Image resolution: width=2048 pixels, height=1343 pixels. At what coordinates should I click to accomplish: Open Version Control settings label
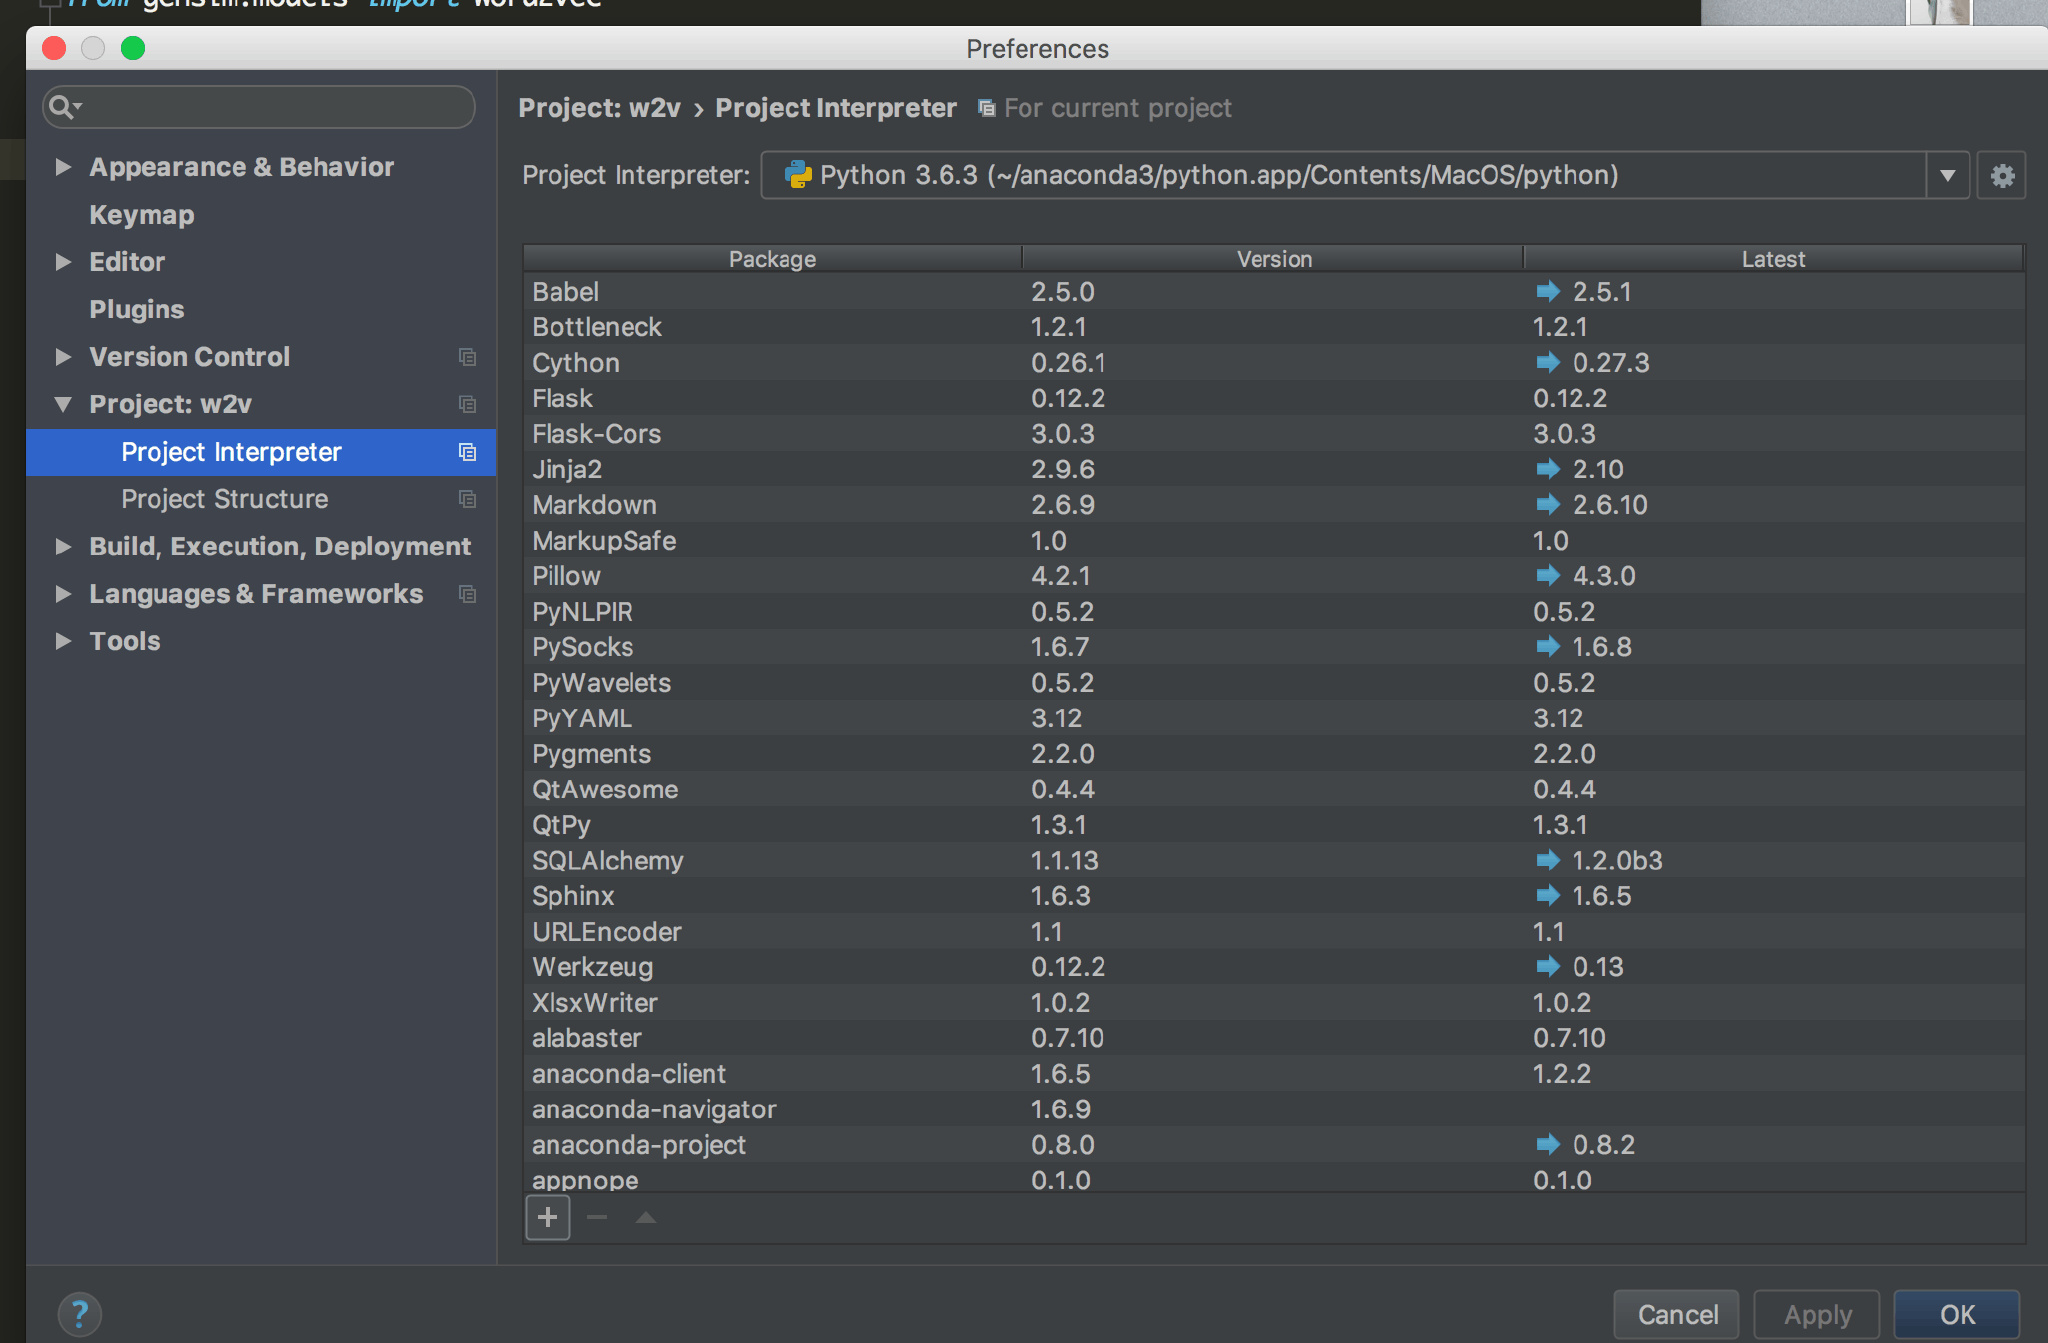point(190,357)
